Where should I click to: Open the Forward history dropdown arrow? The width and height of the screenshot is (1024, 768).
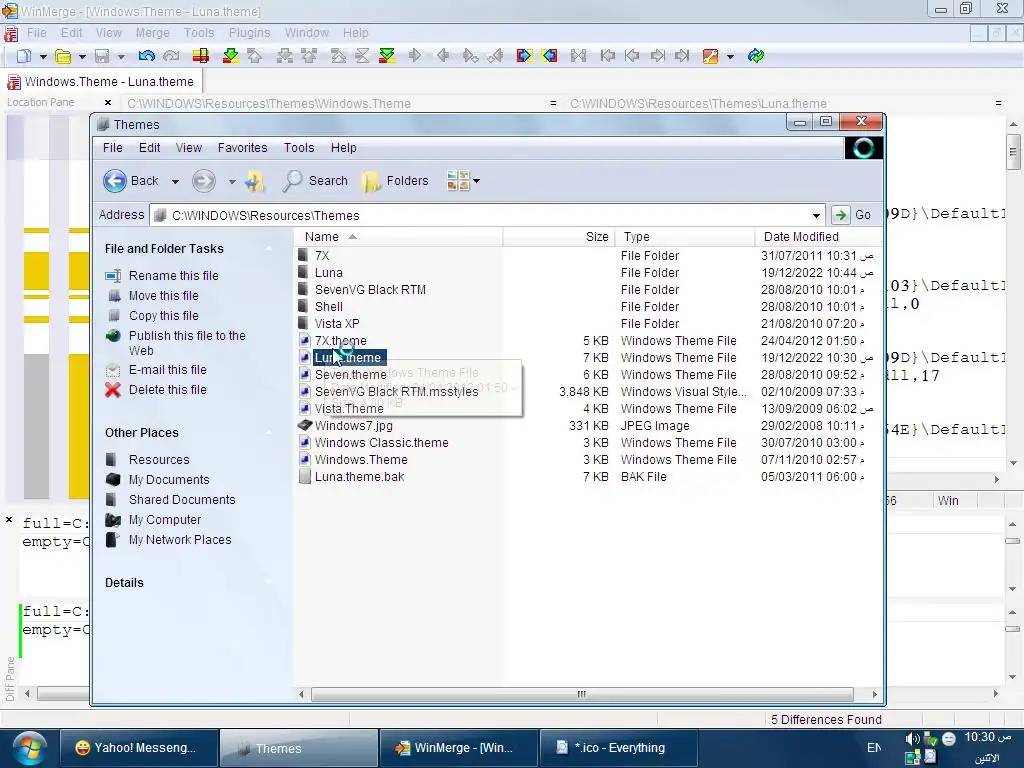(232, 182)
